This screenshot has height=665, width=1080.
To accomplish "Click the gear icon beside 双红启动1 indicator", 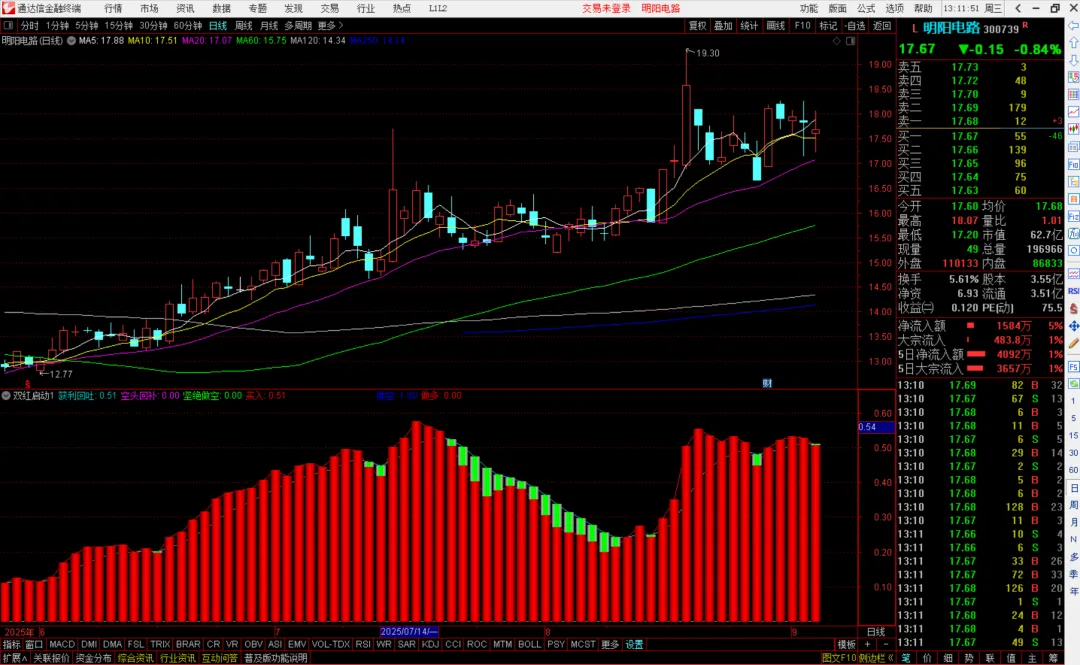I will click(x=6, y=396).
